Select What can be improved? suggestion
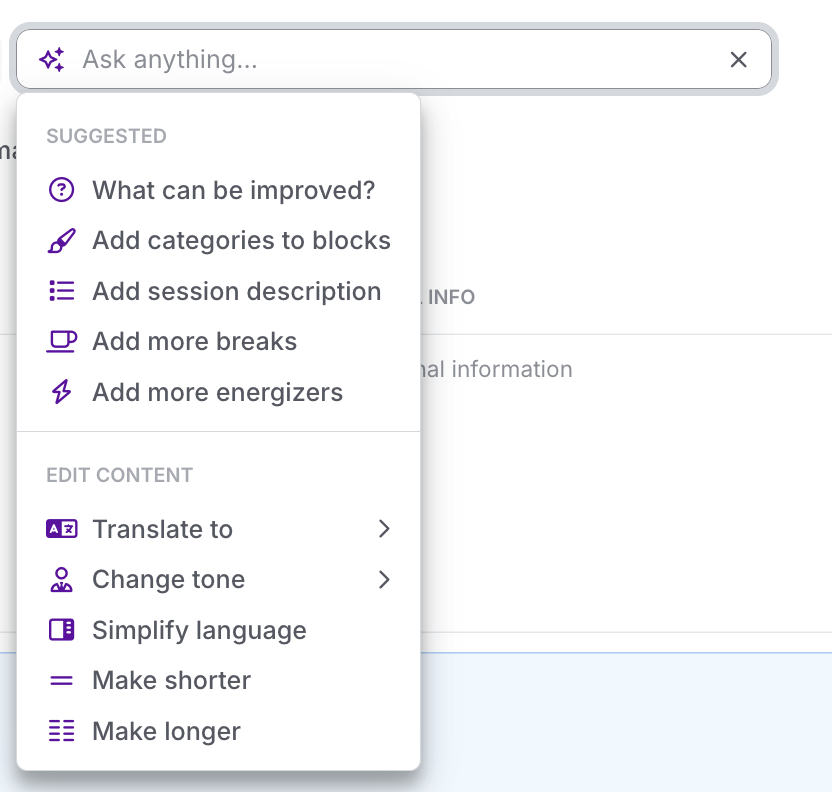 pyautogui.click(x=233, y=190)
